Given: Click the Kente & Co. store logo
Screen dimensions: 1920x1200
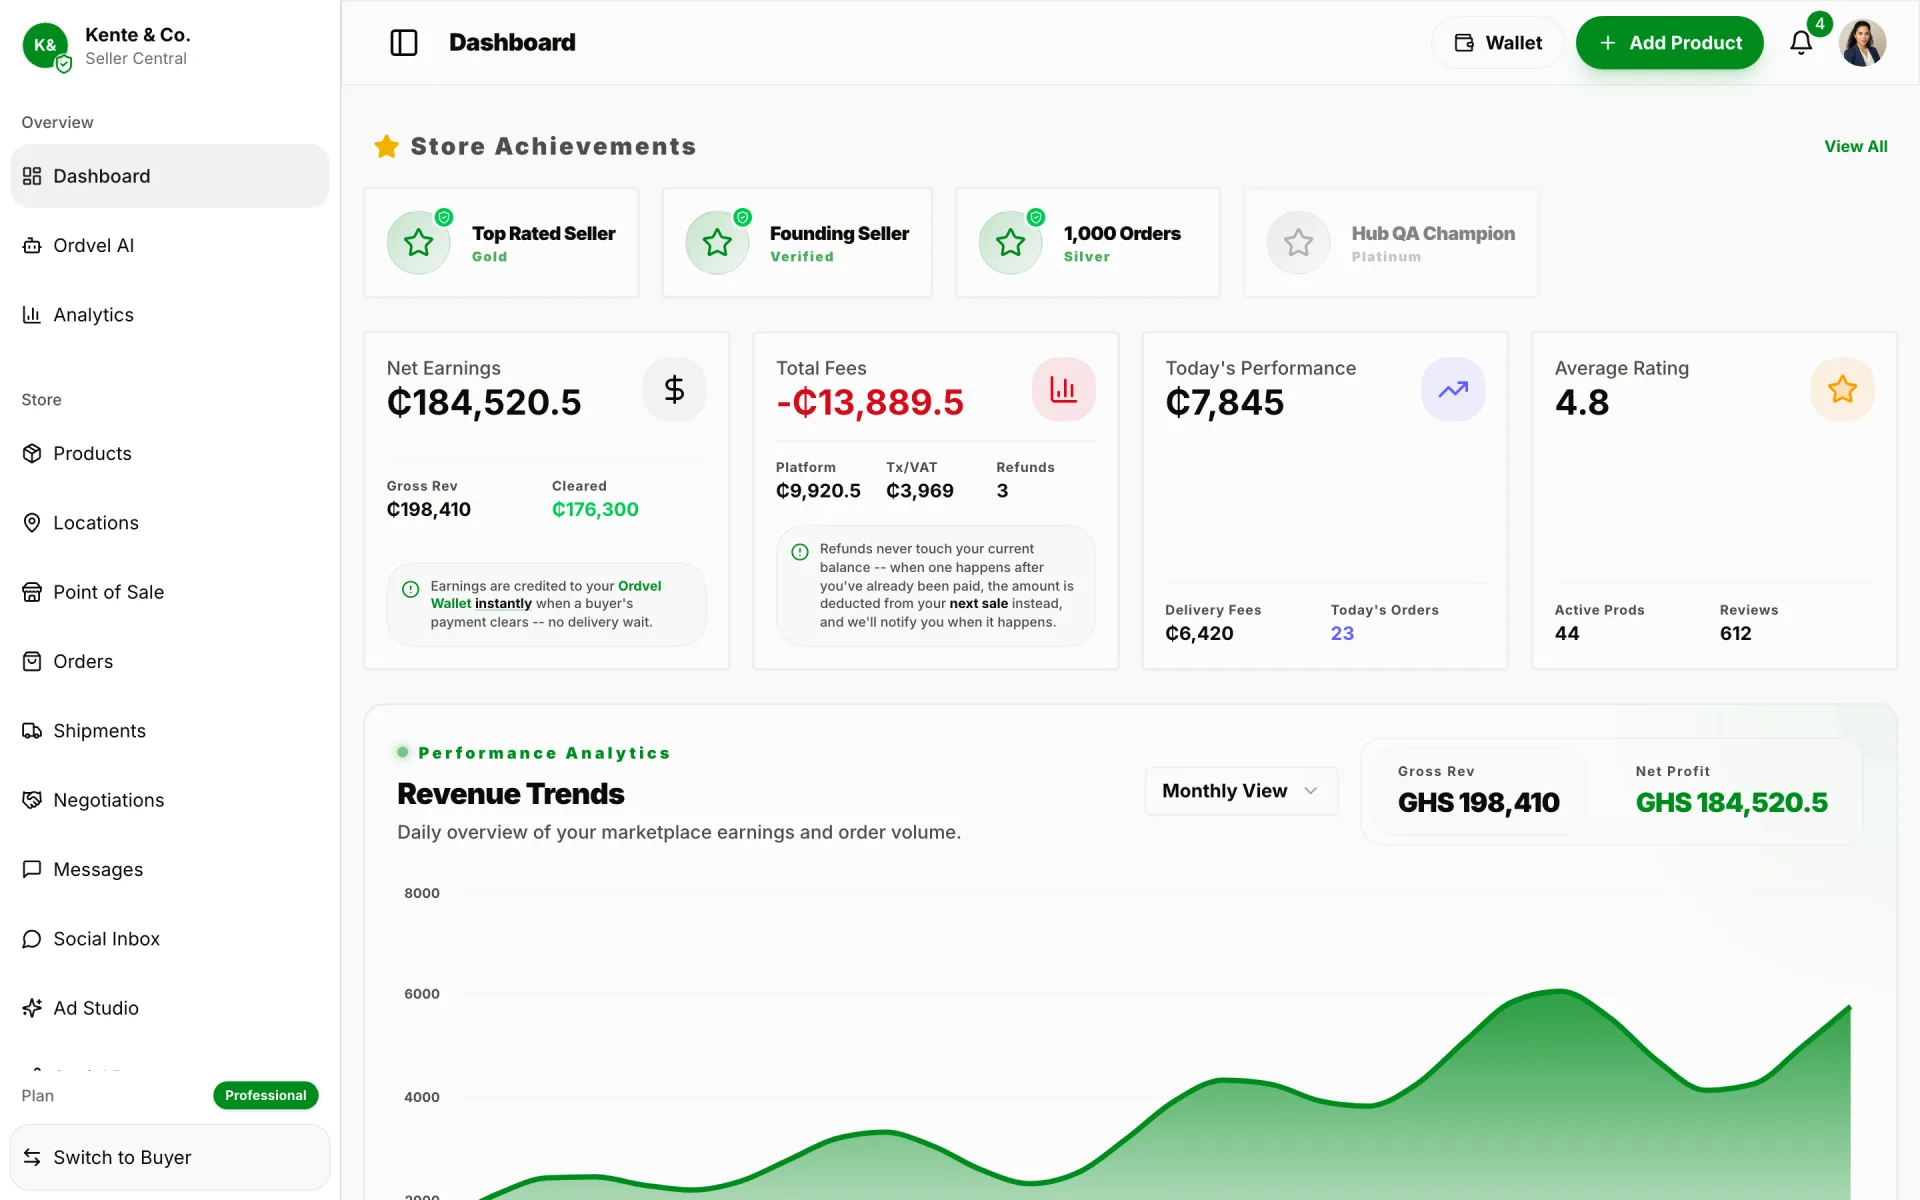Looking at the screenshot, I should click(x=45, y=45).
